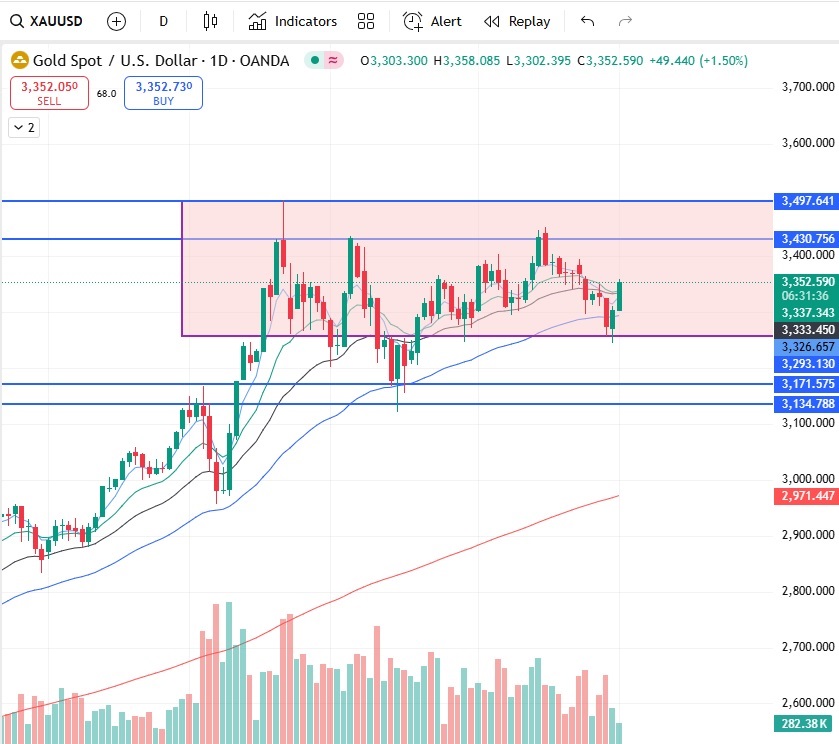Click the compare/add symbol plus icon
The width and height of the screenshot is (839, 744).
pos(117,20)
